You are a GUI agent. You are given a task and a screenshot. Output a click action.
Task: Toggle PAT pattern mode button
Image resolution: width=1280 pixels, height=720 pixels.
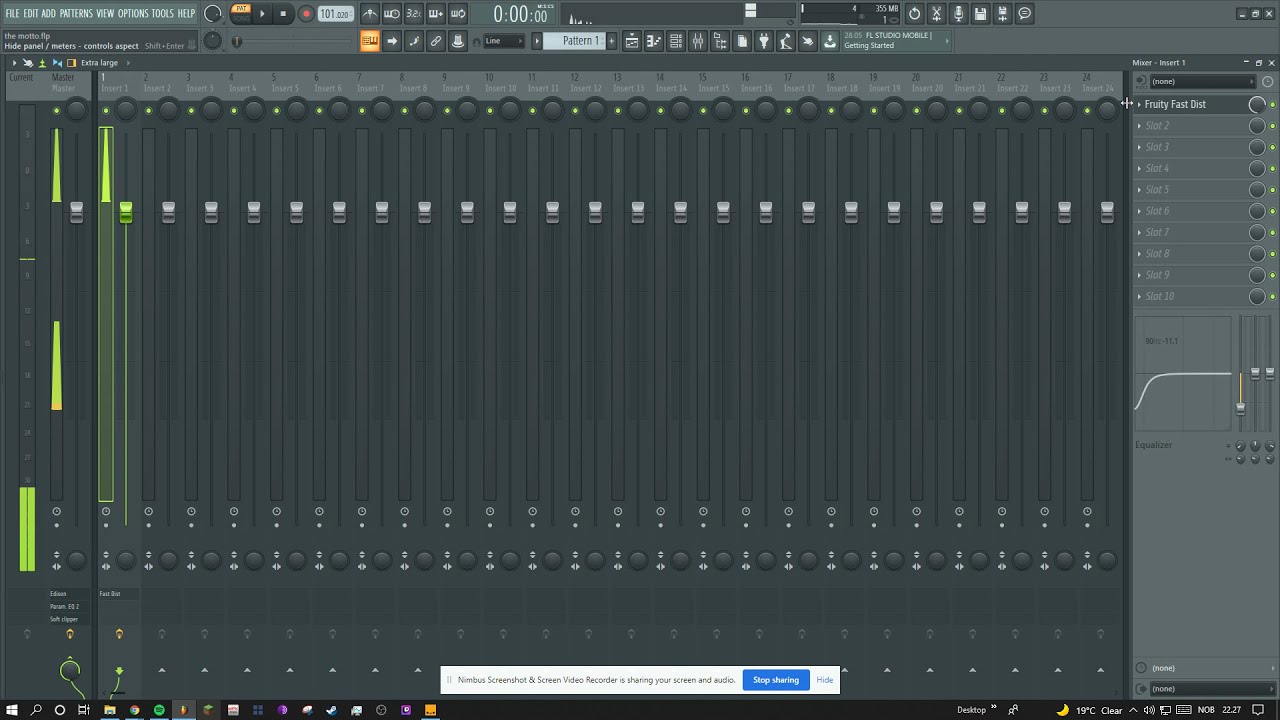click(x=241, y=9)
